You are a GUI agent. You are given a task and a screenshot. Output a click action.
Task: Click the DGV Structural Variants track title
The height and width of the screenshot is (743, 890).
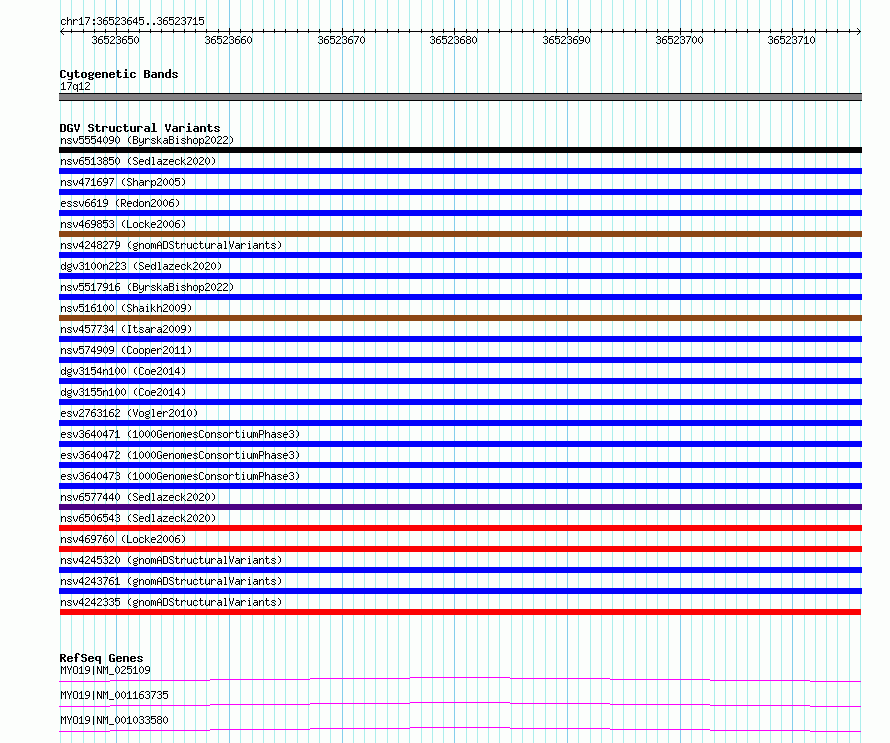140,128
